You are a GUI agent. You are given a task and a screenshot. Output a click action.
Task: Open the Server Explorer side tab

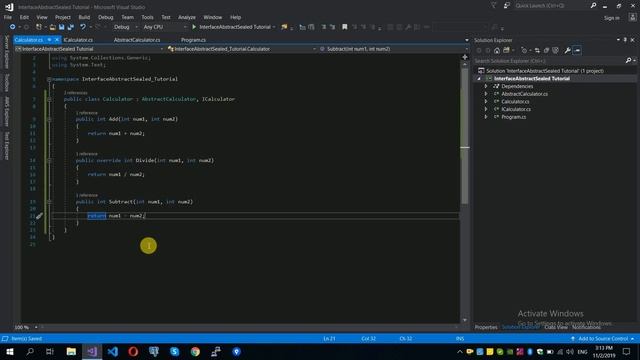(x=7, y=52)
